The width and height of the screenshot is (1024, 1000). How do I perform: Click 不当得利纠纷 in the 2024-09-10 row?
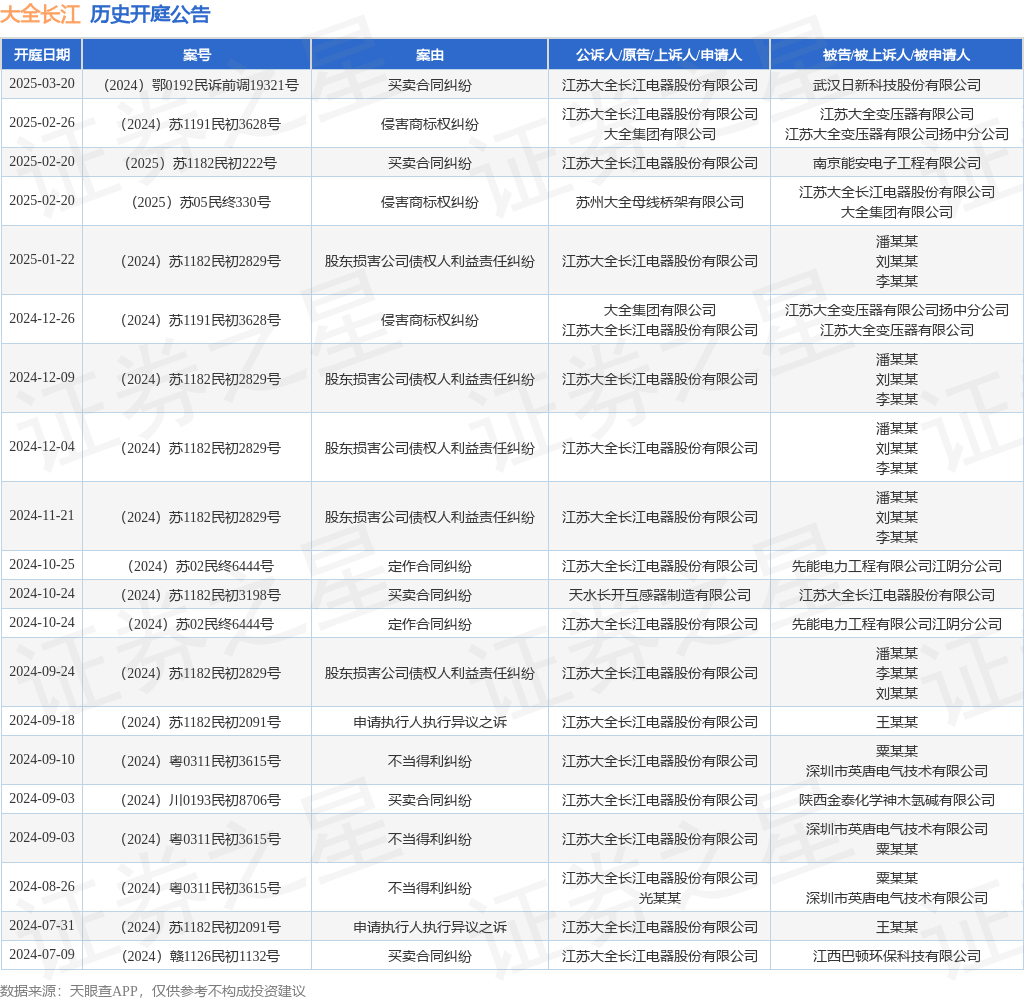click(x=430, y=761)
